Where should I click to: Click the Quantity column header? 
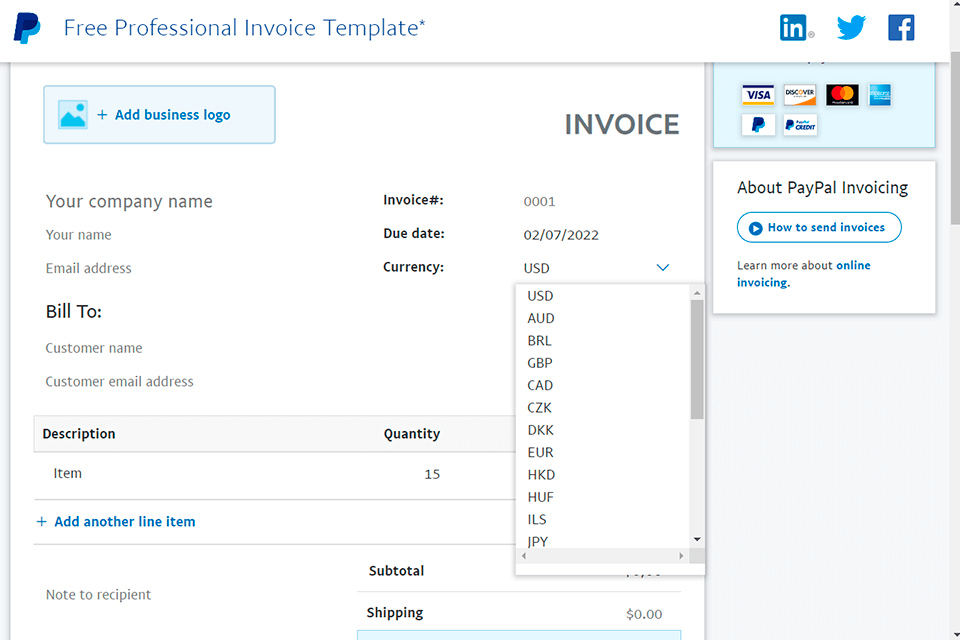pyautogui.click(x=411, y=434)
